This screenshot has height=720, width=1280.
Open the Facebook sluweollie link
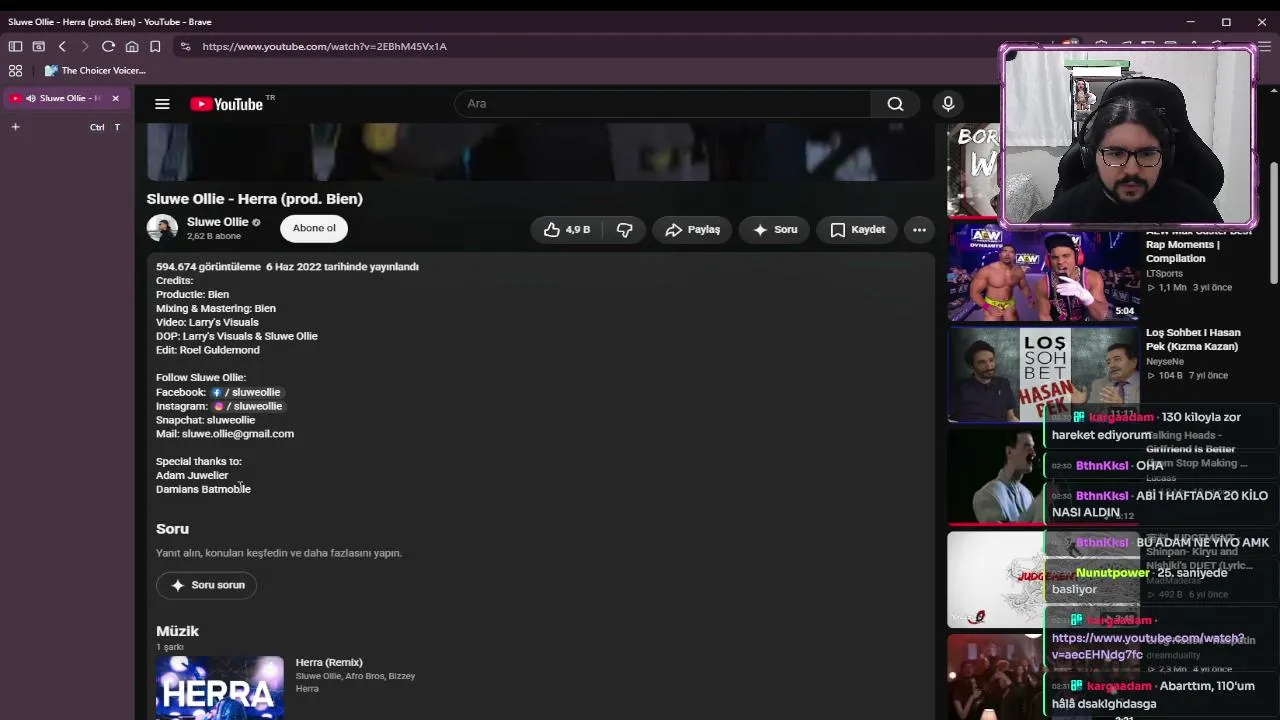246,392
